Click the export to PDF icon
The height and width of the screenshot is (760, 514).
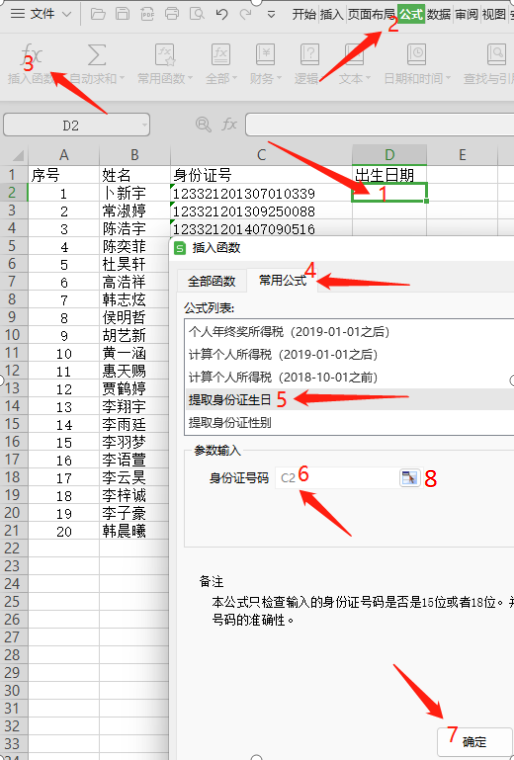pyautogui.click(x=147, y=14)
